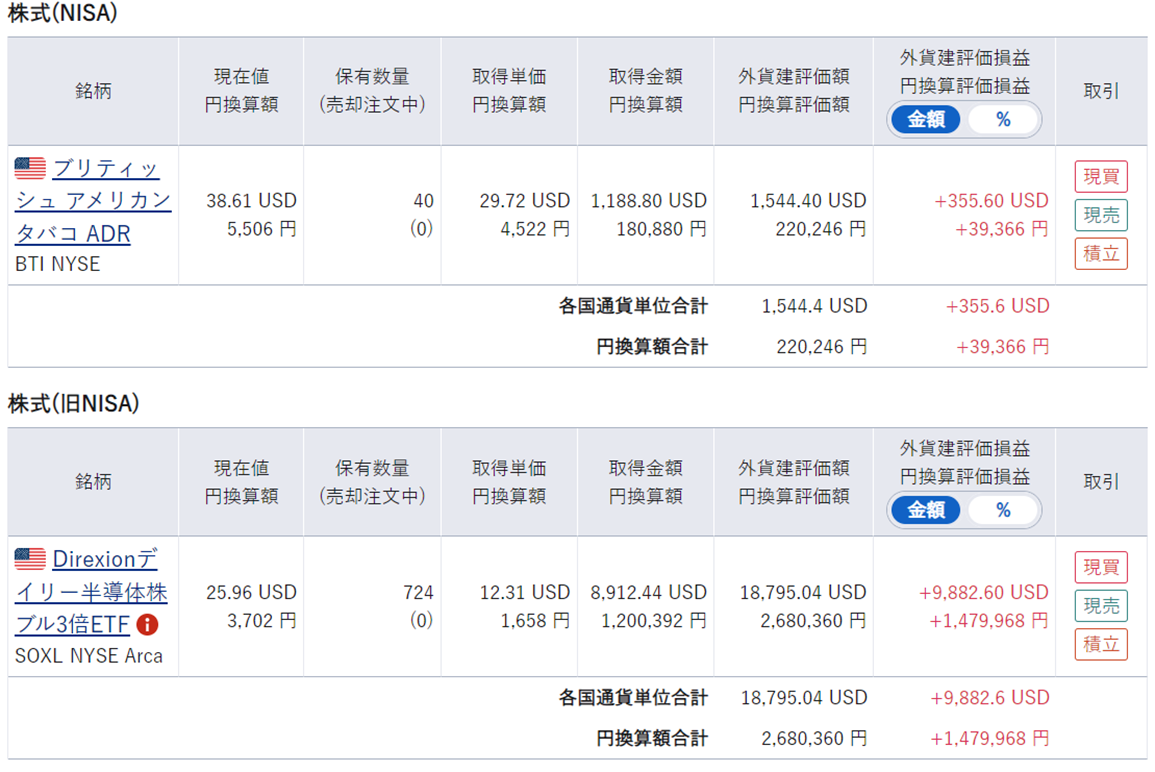Viewport: 1155px width, 772px height.
Task: Click the +39,366 円 in BTI row
Action: (x=1001, y=229)
